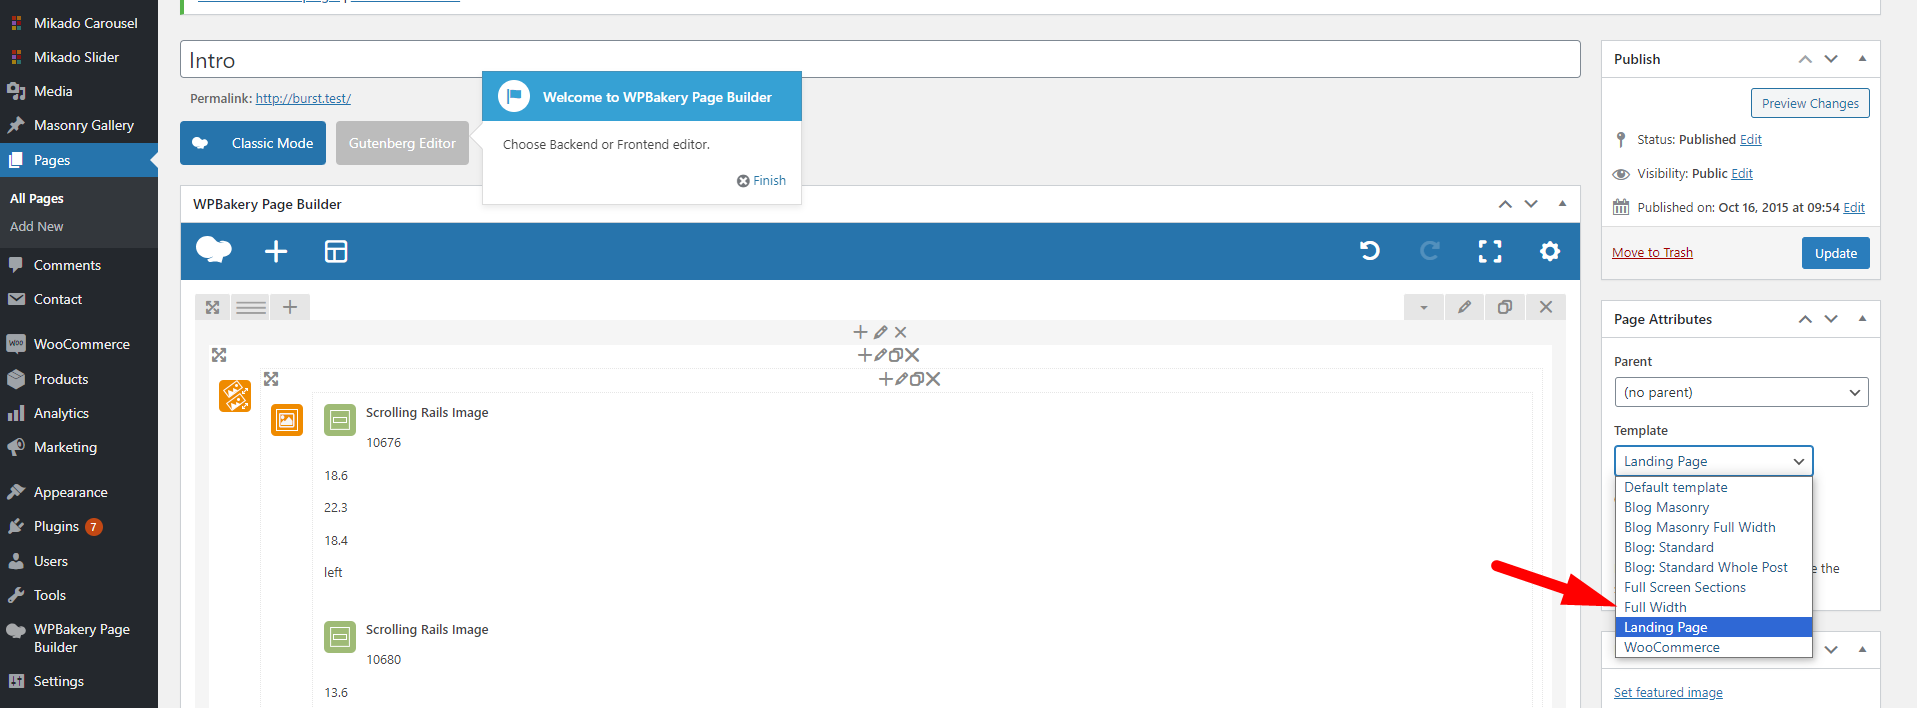Image resolution: width=1917 pixels, height=708 pixels.
Task: Edit the row via the gray pencil button
Action: coord(1464,307)
